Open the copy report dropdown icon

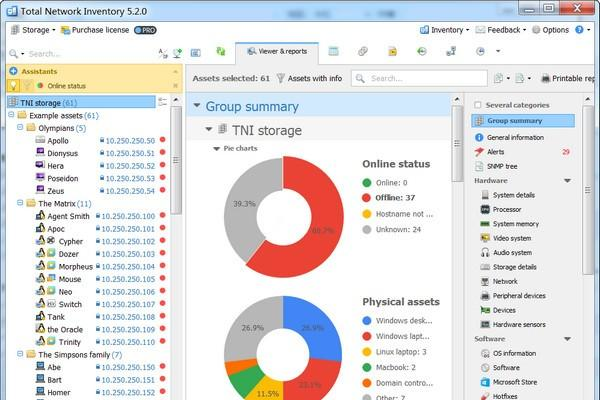point(502,78)
